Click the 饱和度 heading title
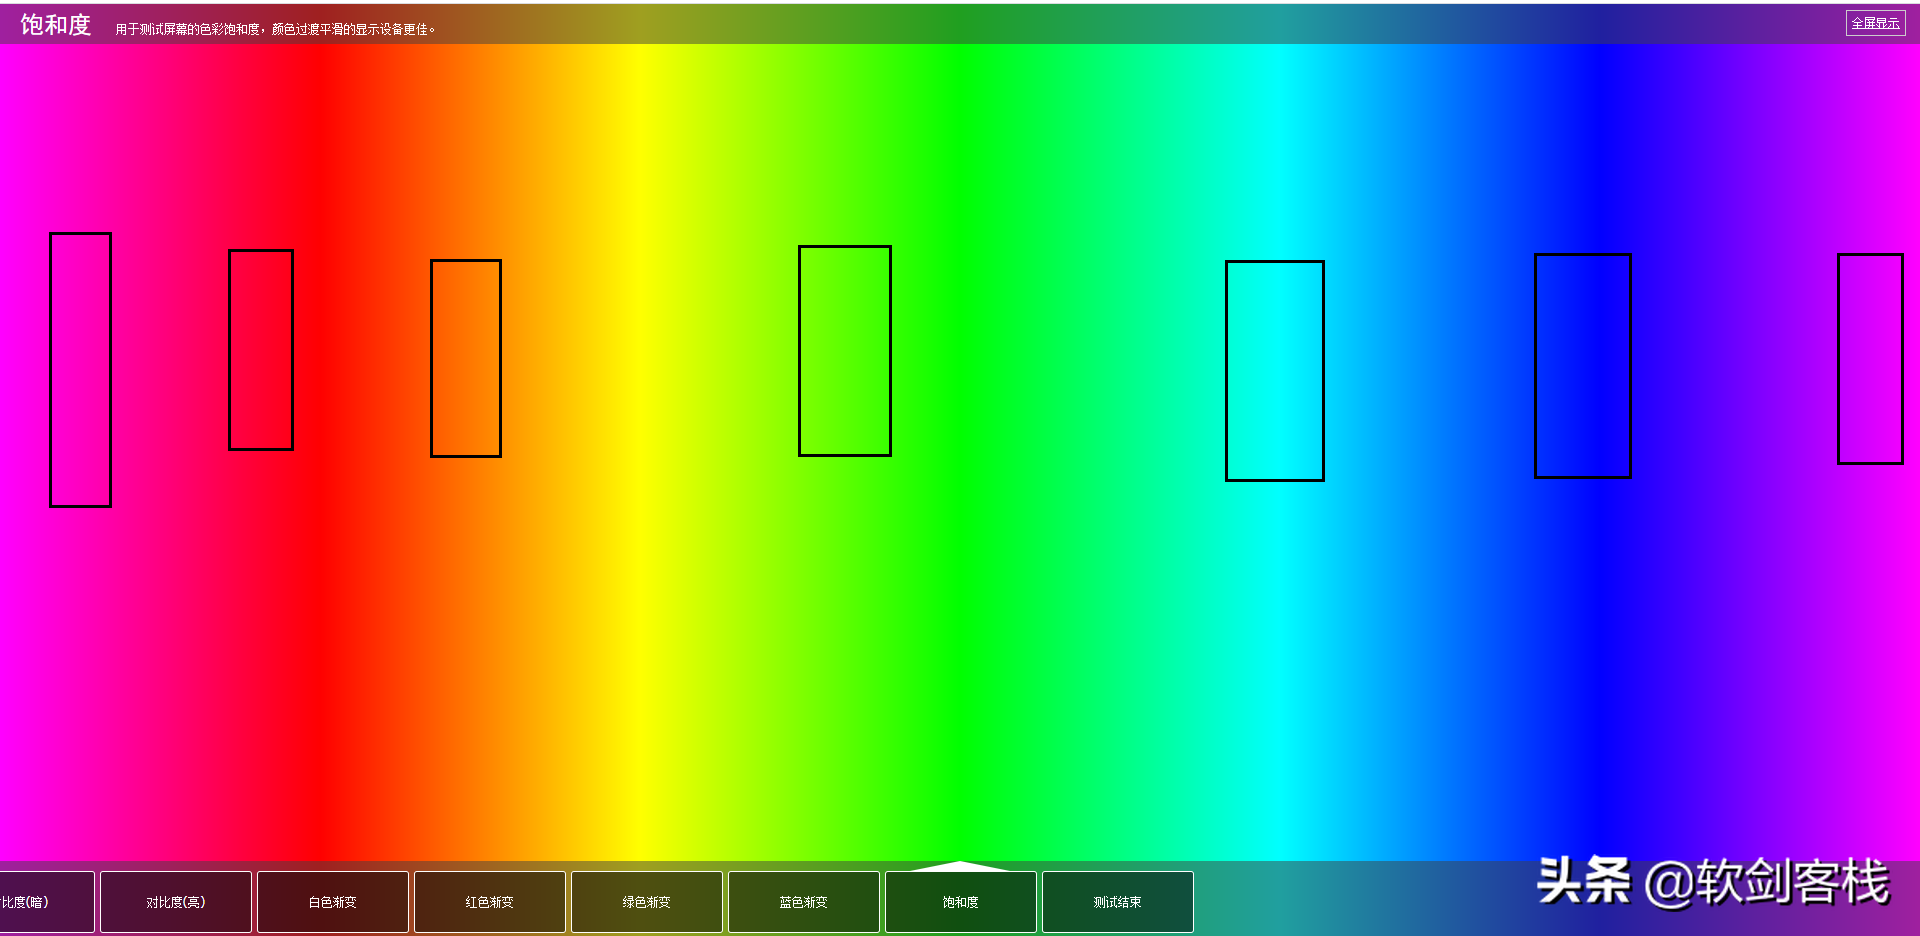The height and width of the screenshot is (936, 1920). [x=56, y=25]
